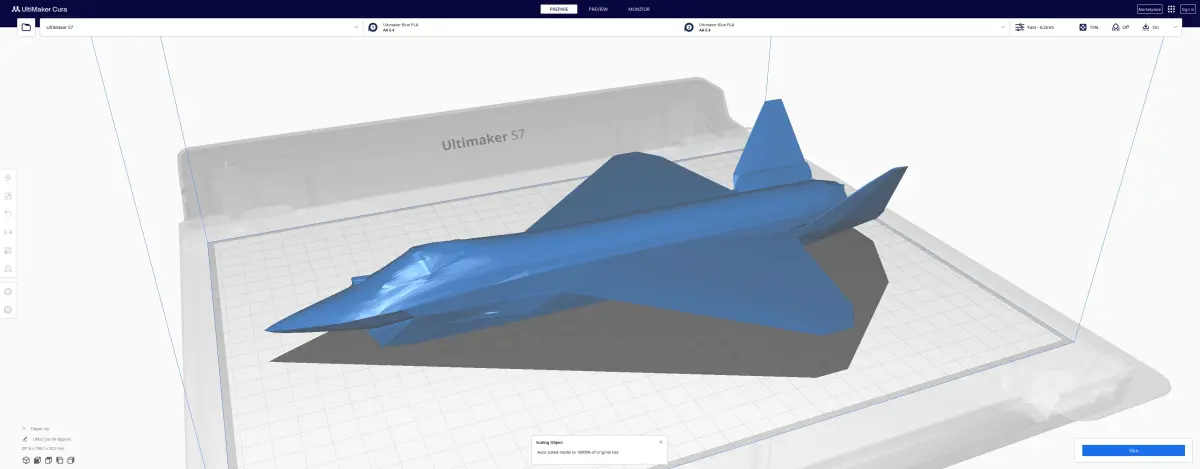Switch to the PREPARE stage tab
Image resolution: width=1200 pixels, height=469 pixels.
click(559, 8)
